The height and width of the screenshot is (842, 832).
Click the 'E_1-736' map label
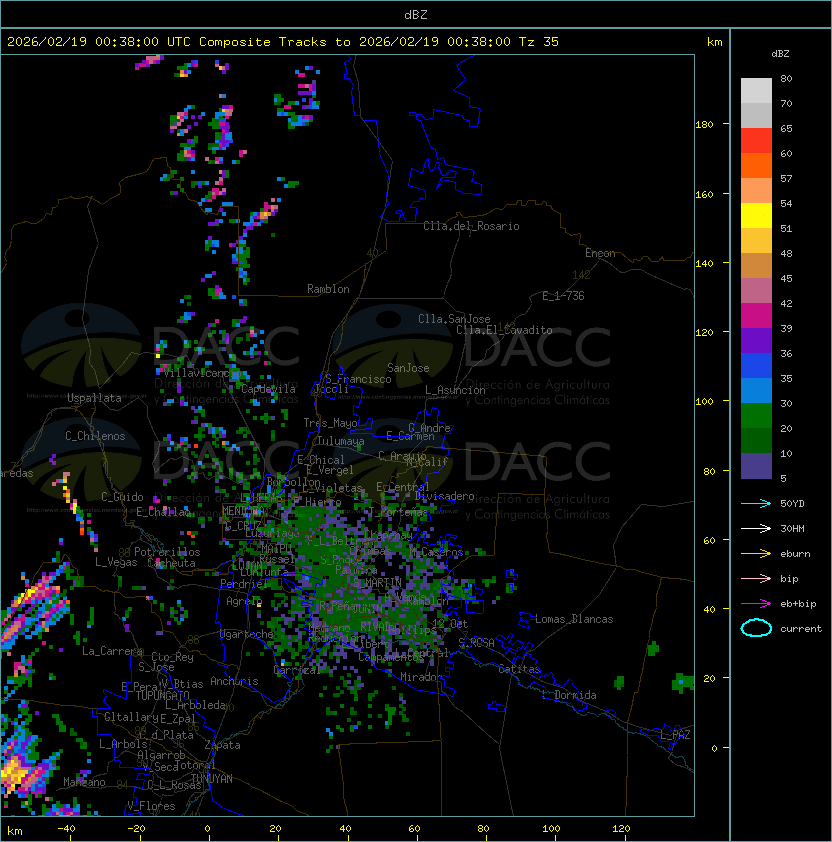pos(563,296)
